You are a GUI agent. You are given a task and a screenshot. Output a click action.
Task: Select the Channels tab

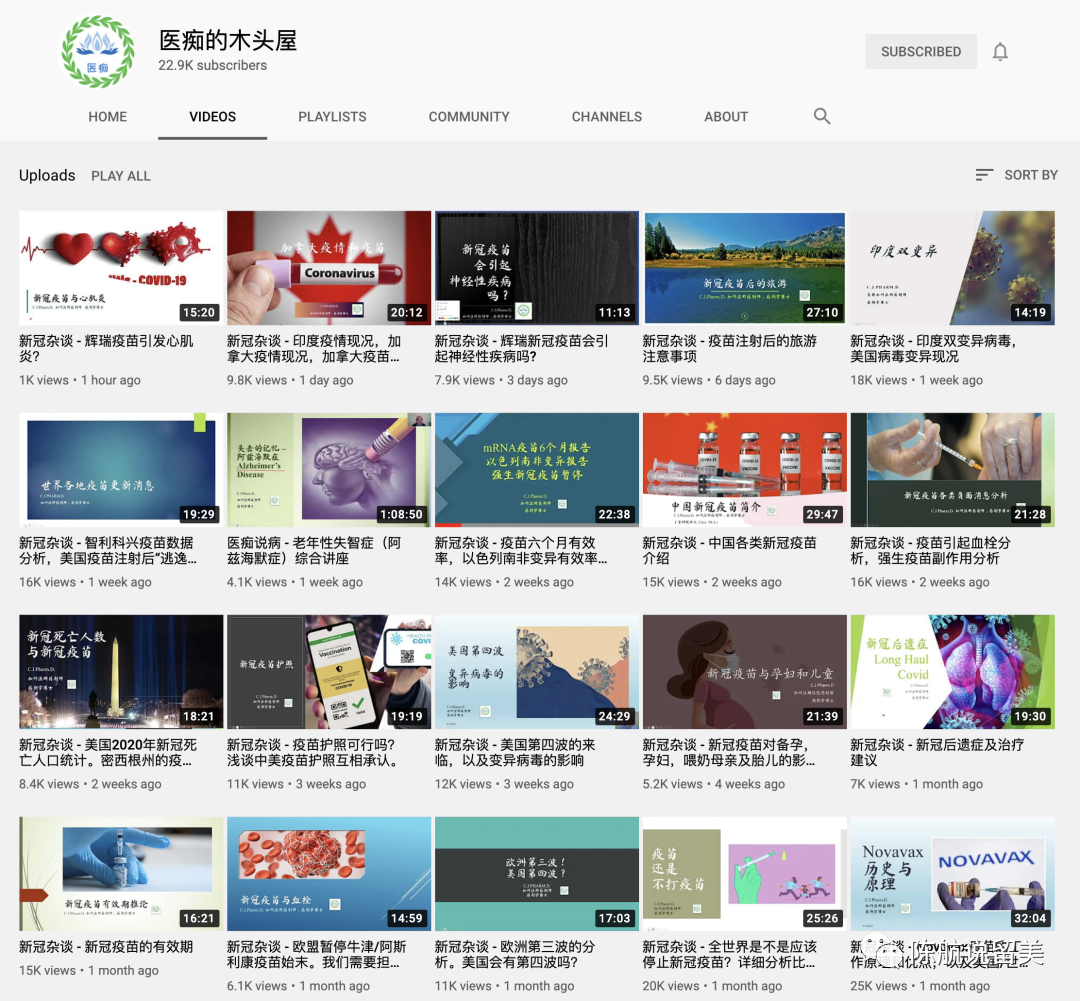pos(606,116)
